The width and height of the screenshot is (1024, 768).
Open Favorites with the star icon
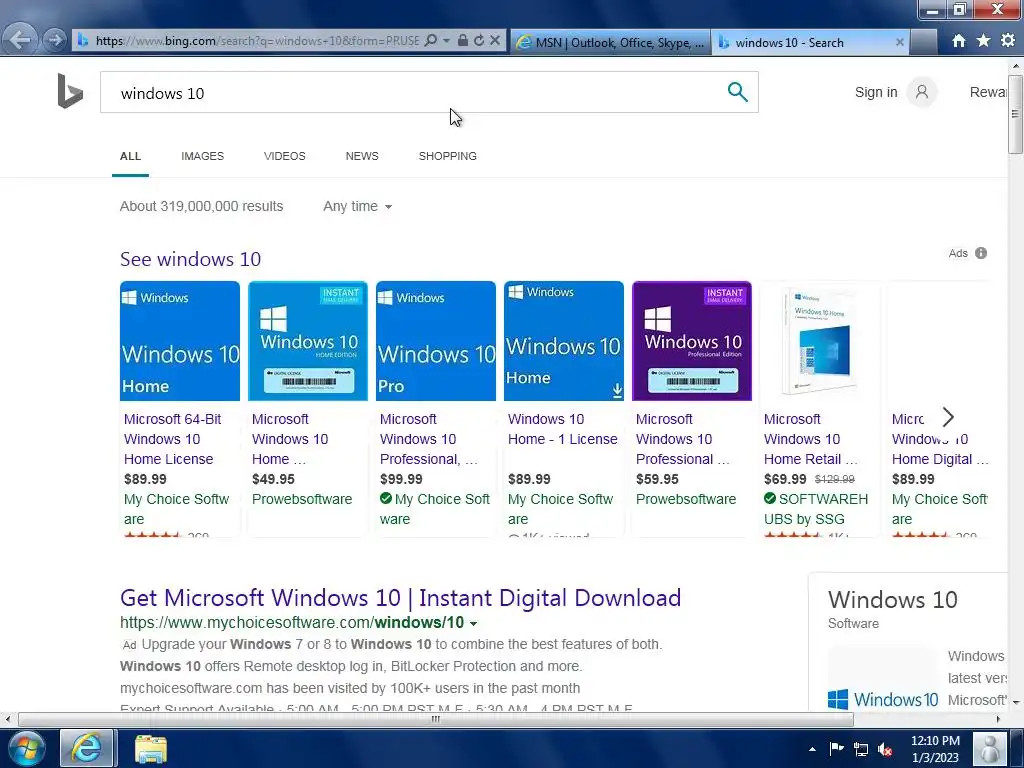click(x=983, y=40)
